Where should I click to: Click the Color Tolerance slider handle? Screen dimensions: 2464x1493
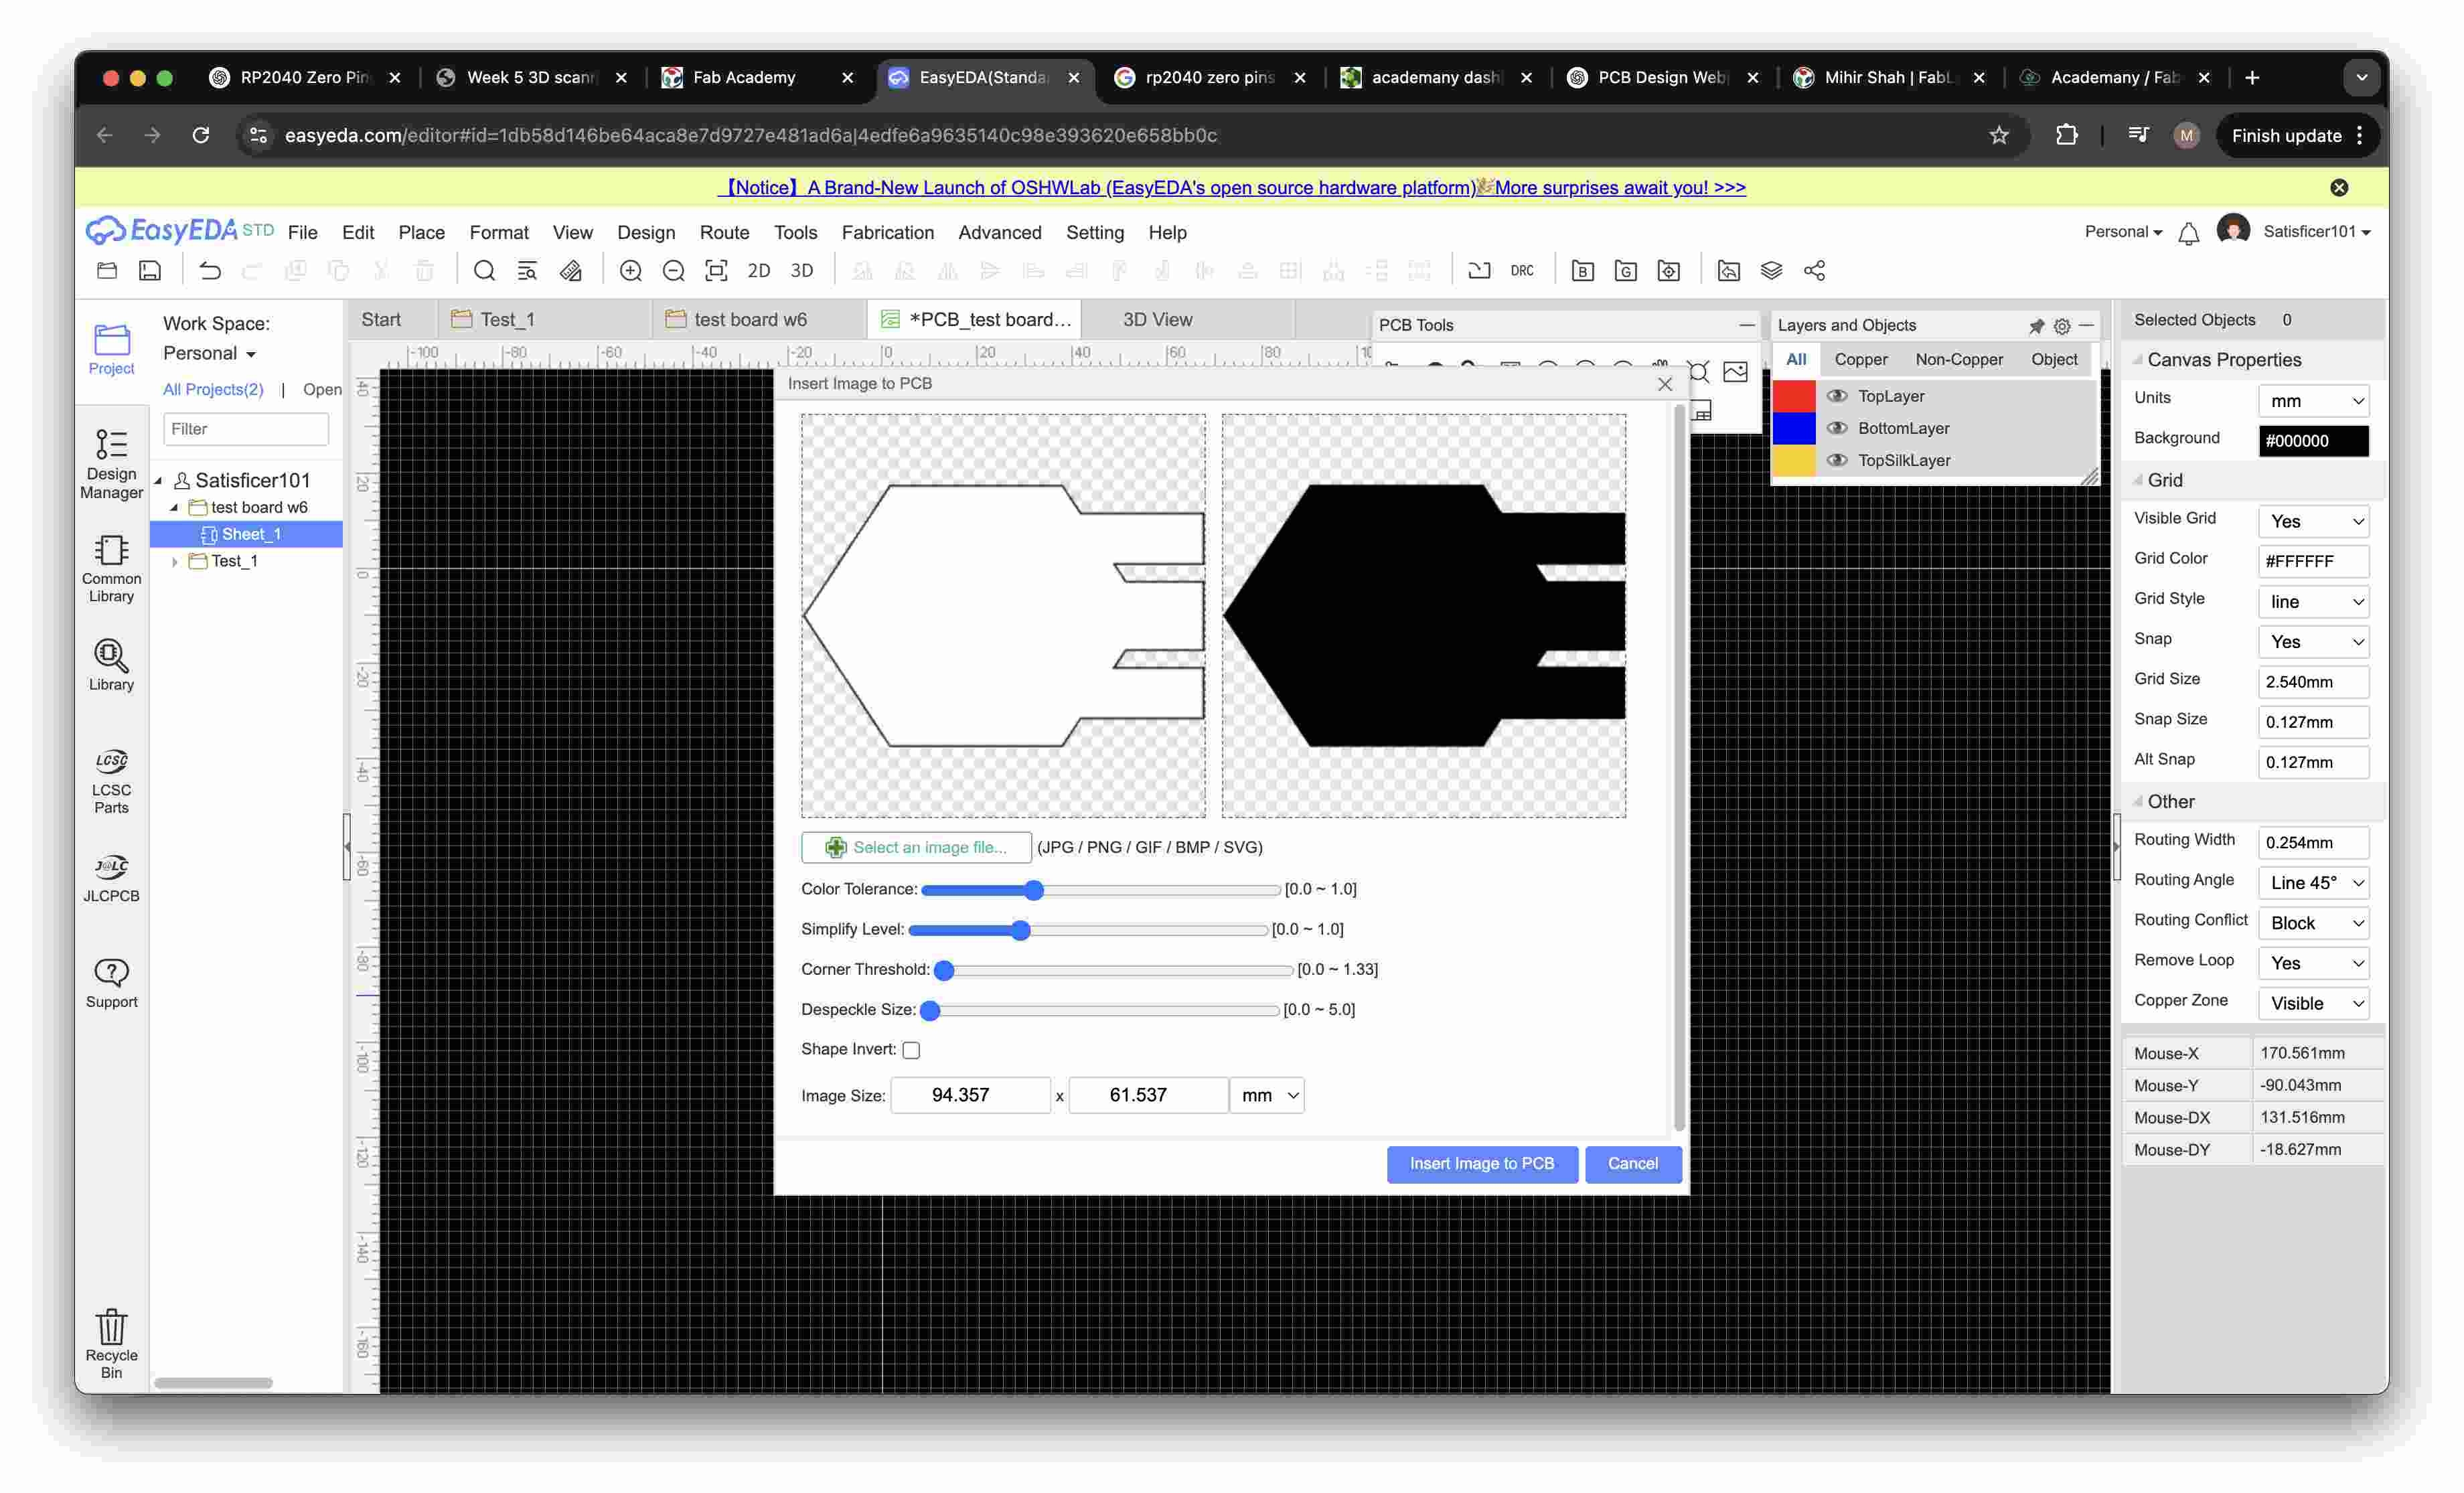pyautogui.click(x=1034, y=890)
